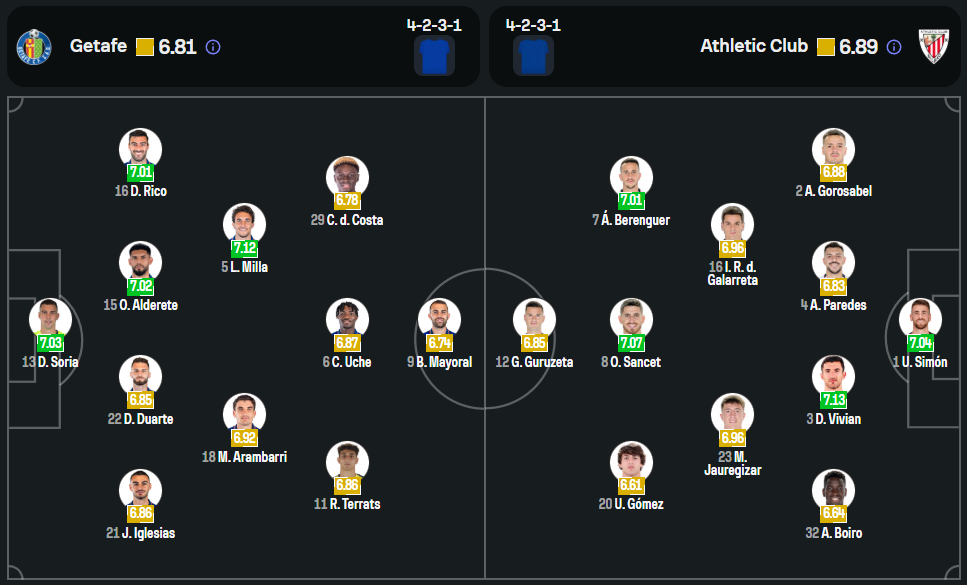Select the Getafe team name
967x585 pixels.
point(98,46)
